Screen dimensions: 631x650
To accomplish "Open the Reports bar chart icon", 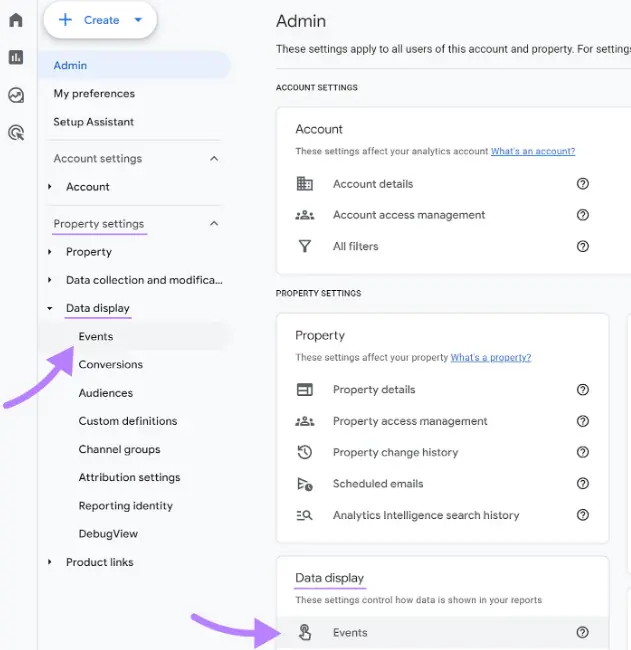I will 16,57.
